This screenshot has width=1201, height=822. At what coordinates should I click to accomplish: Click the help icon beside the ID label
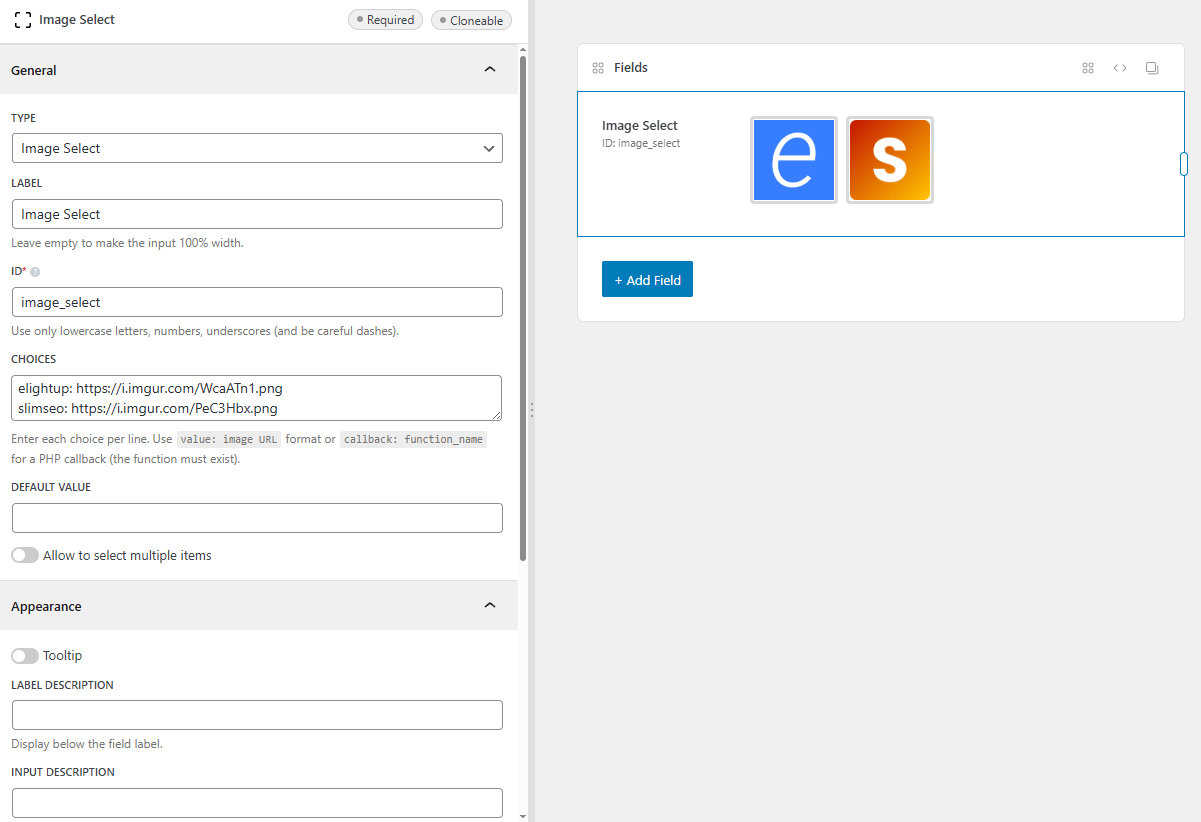point(35,272)
